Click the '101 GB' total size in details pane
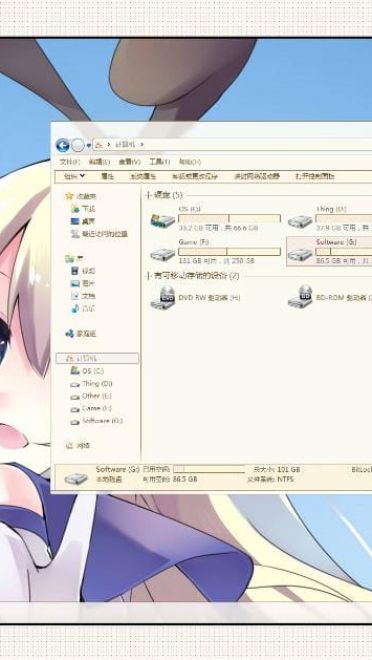 [x=289, y=469]
